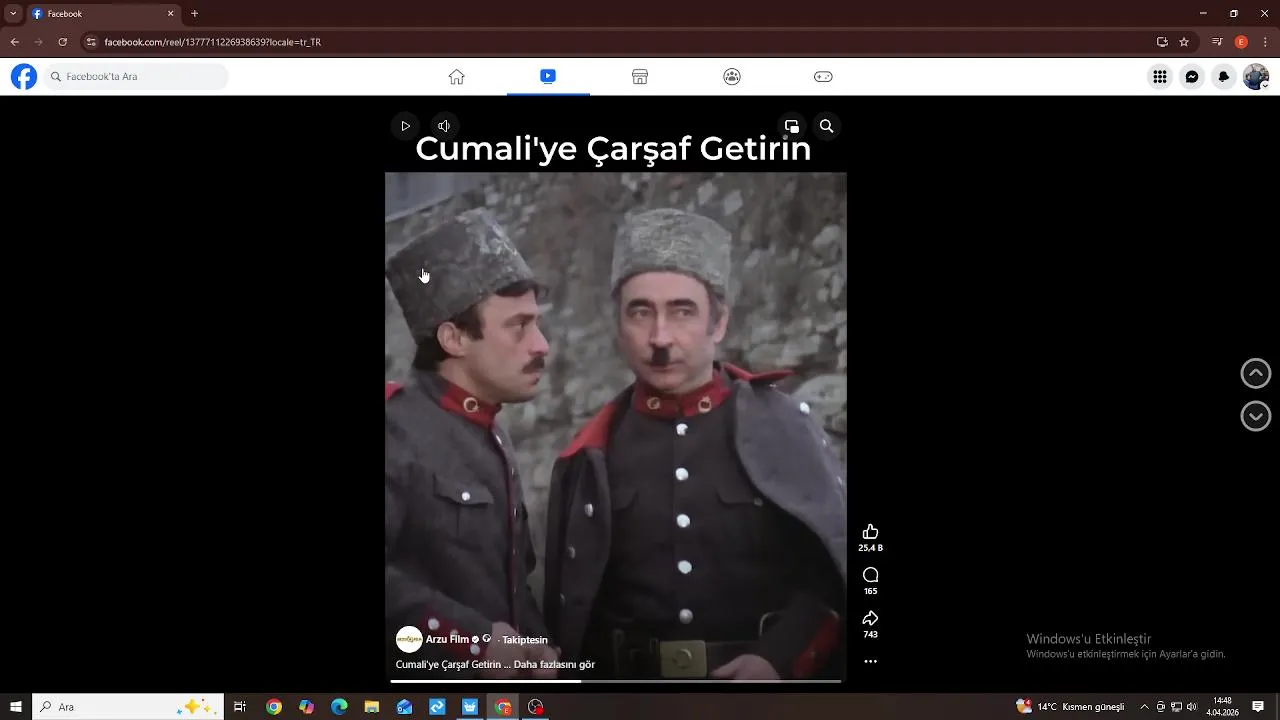Select the Facebook browser tab
Screen dimensions: 1280x720
coord(103,14)
